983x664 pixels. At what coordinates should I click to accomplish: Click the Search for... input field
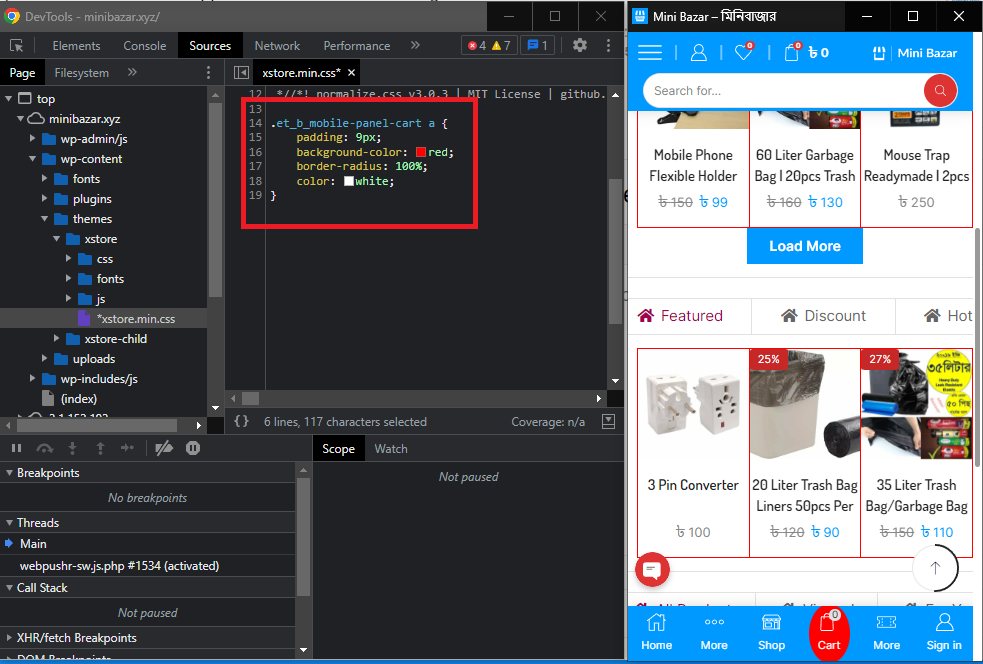(x=783, y=91)
